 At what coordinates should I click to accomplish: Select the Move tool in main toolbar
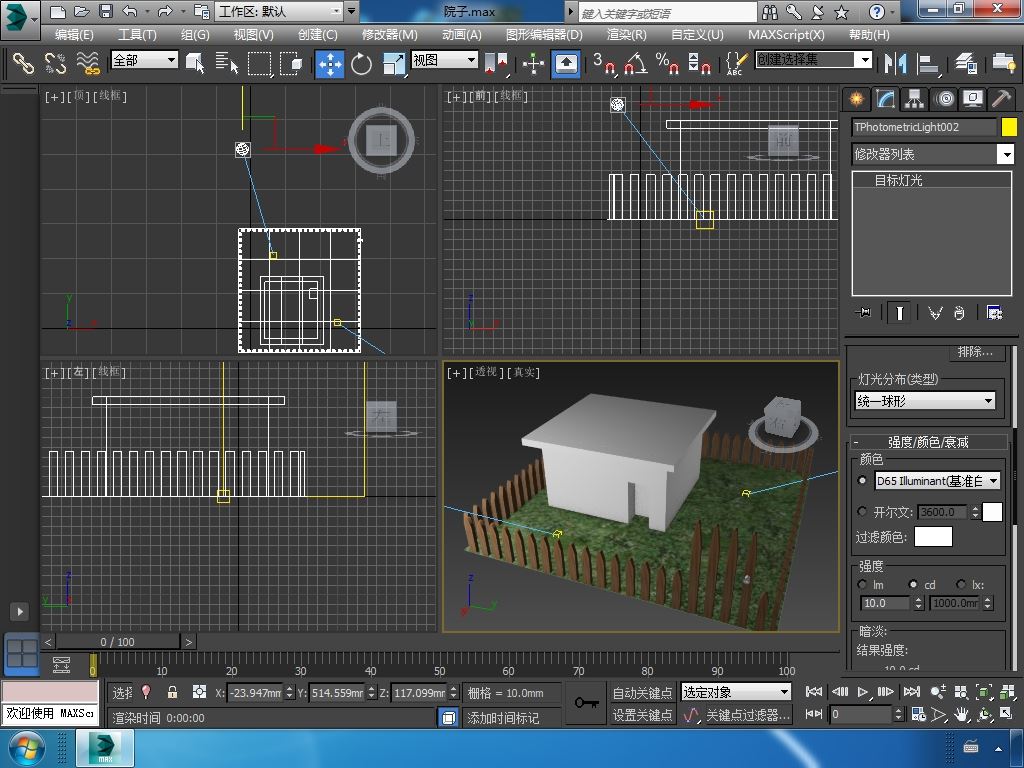point(329,64)
